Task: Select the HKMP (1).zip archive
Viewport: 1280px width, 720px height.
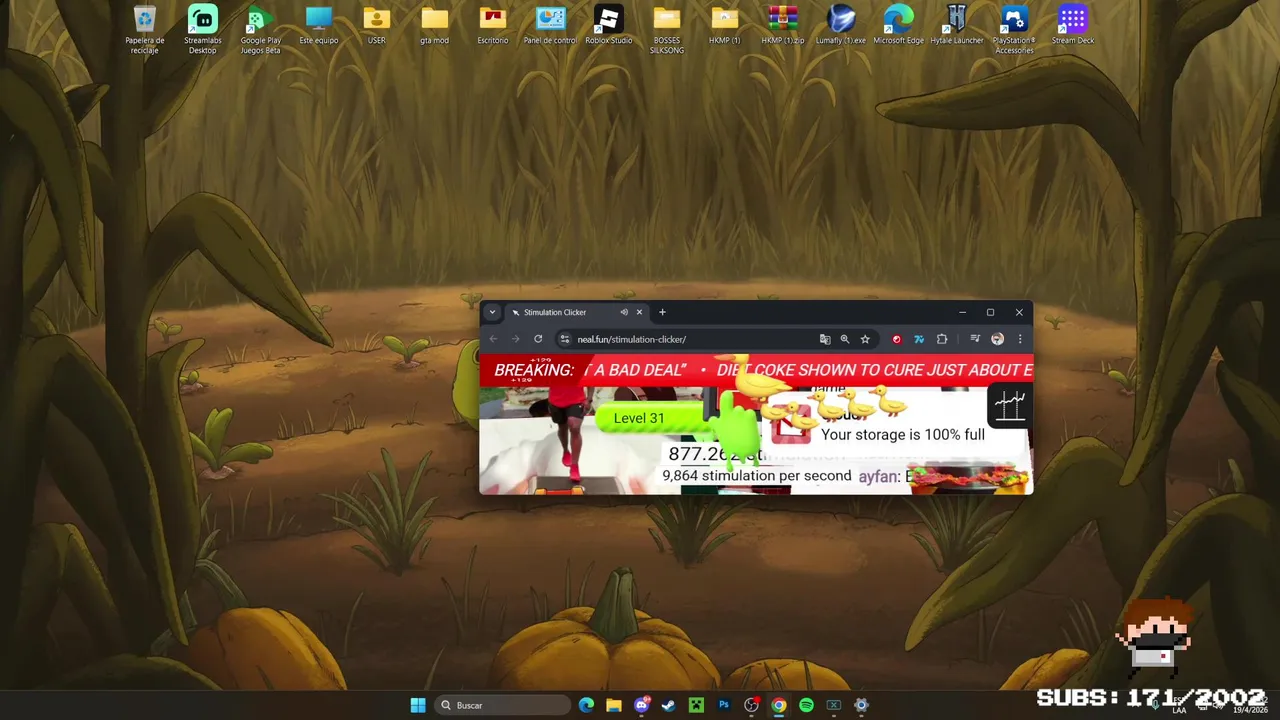Action: click(x=783, y=25)
